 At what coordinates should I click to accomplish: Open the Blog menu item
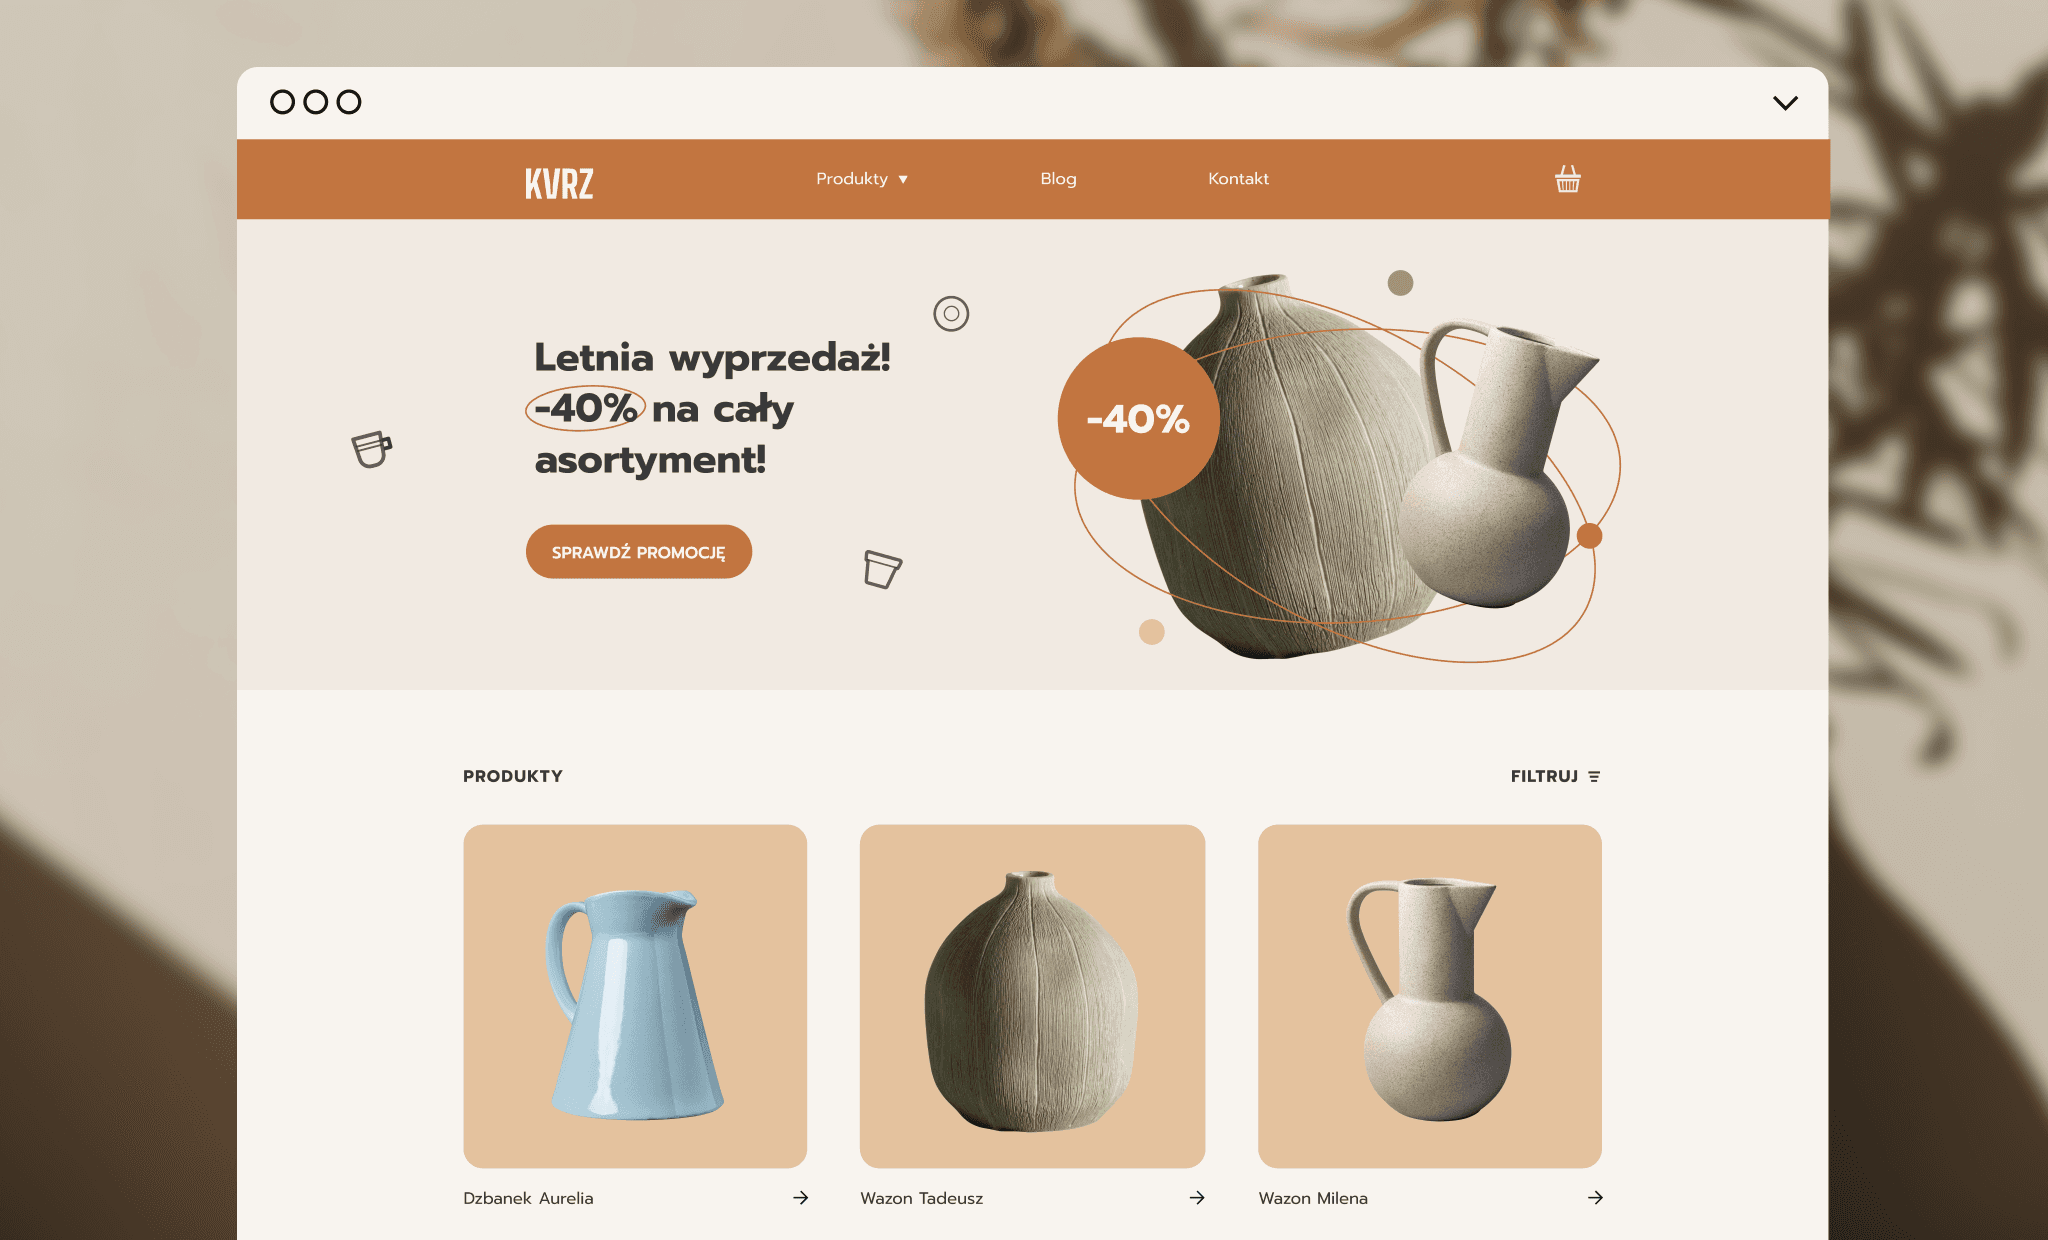(x=1058, y=178)
